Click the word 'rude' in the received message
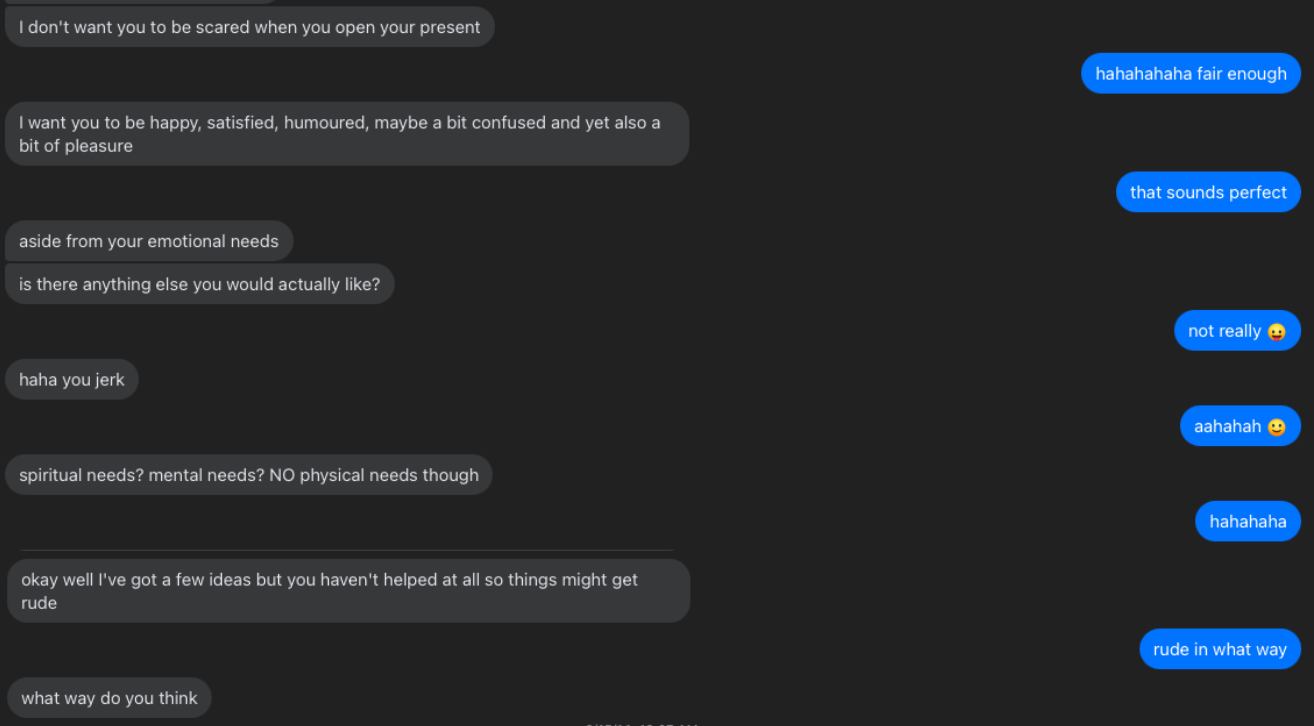The image size is (1314, 726). tap(39, 603)
